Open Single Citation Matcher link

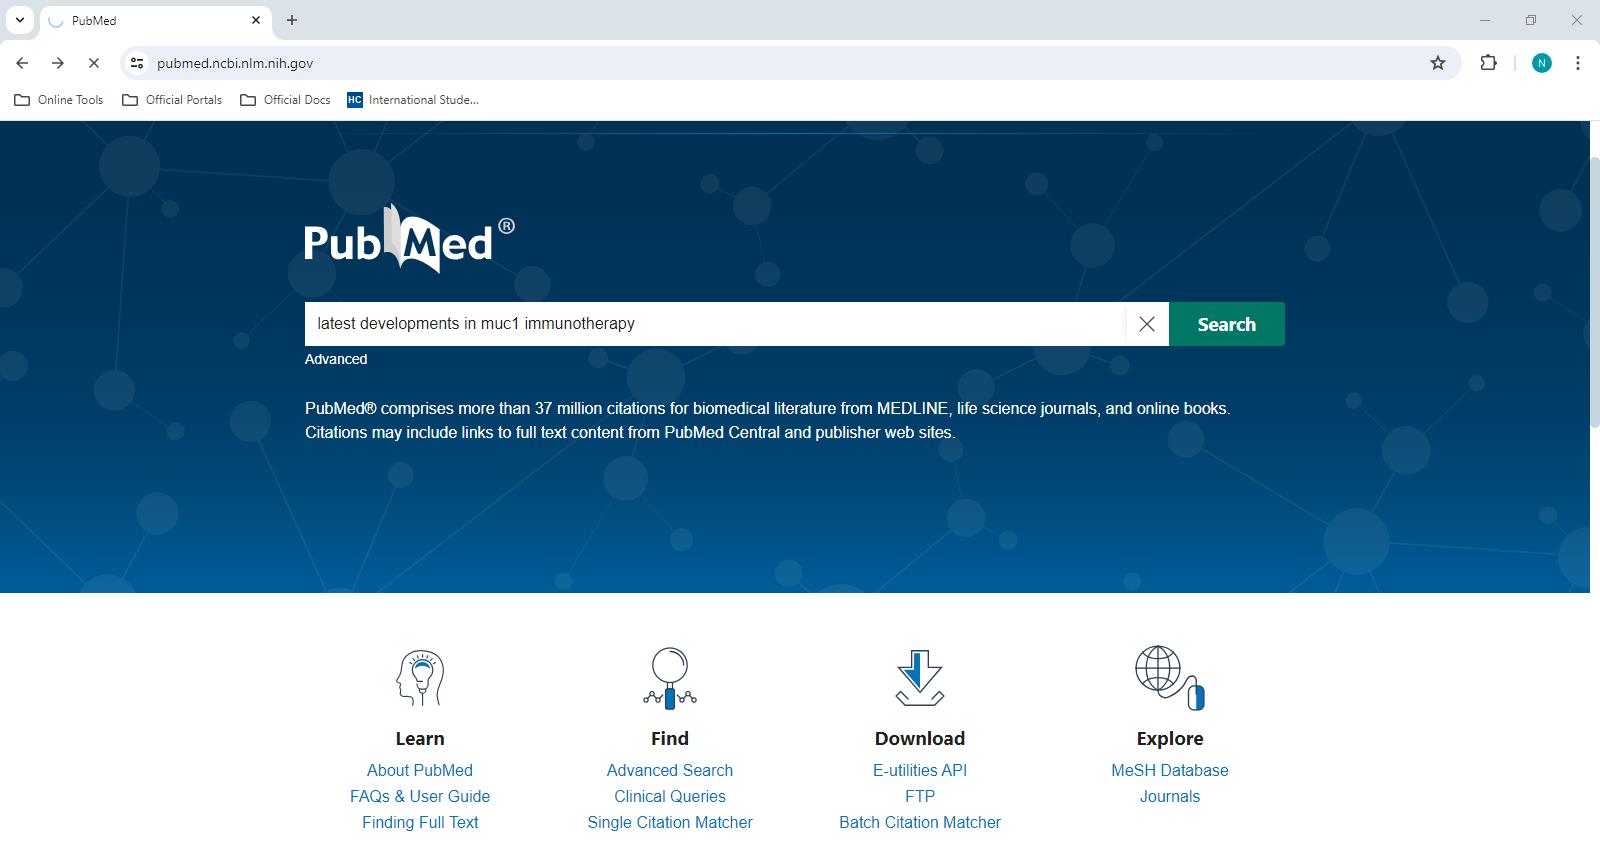(x=670, y=822)
